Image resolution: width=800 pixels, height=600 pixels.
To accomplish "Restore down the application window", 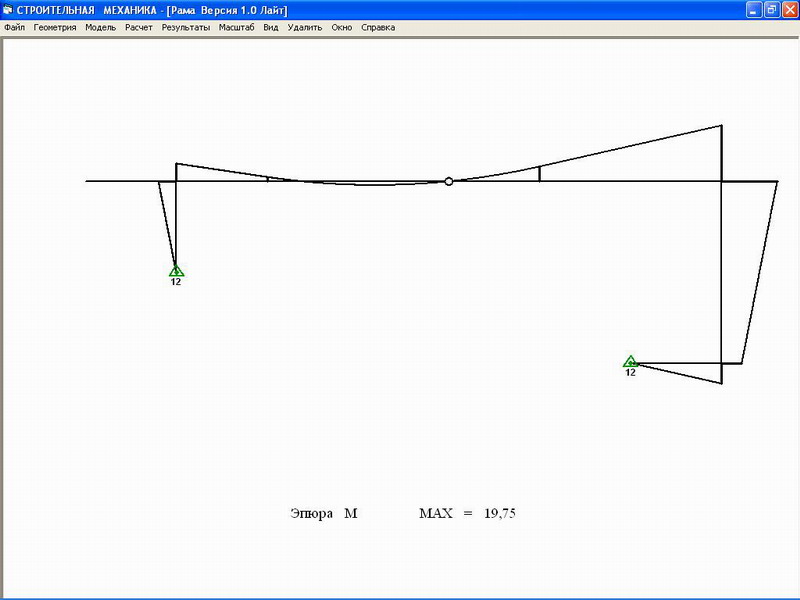I will pos(772,10).
